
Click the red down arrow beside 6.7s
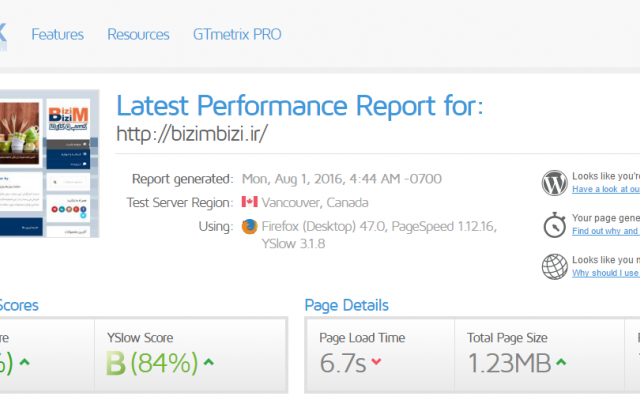376,361
